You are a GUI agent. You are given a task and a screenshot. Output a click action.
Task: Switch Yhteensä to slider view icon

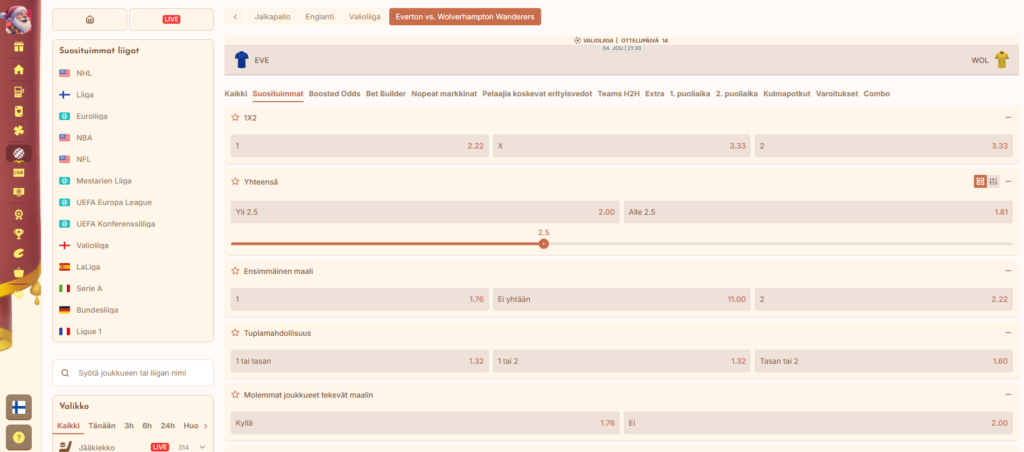tap(993, 182)
